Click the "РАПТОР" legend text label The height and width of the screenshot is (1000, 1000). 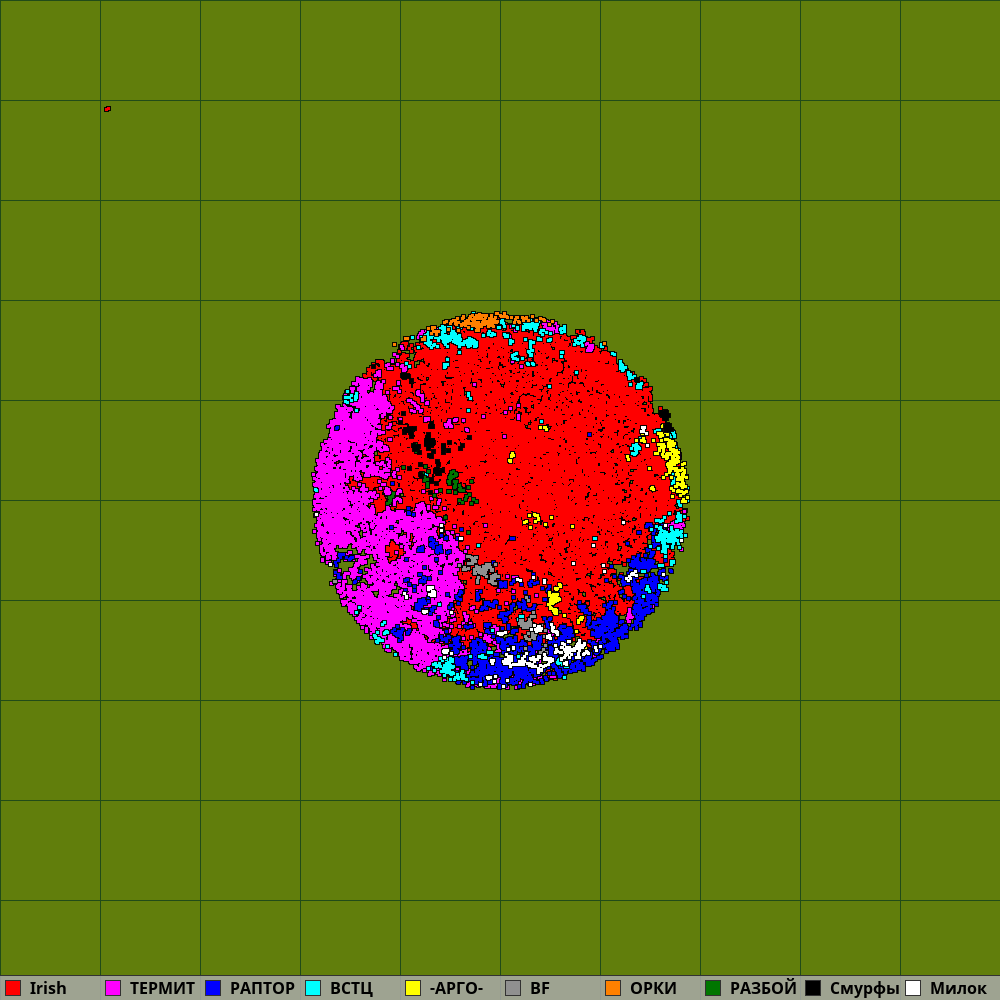coord(262,988)
